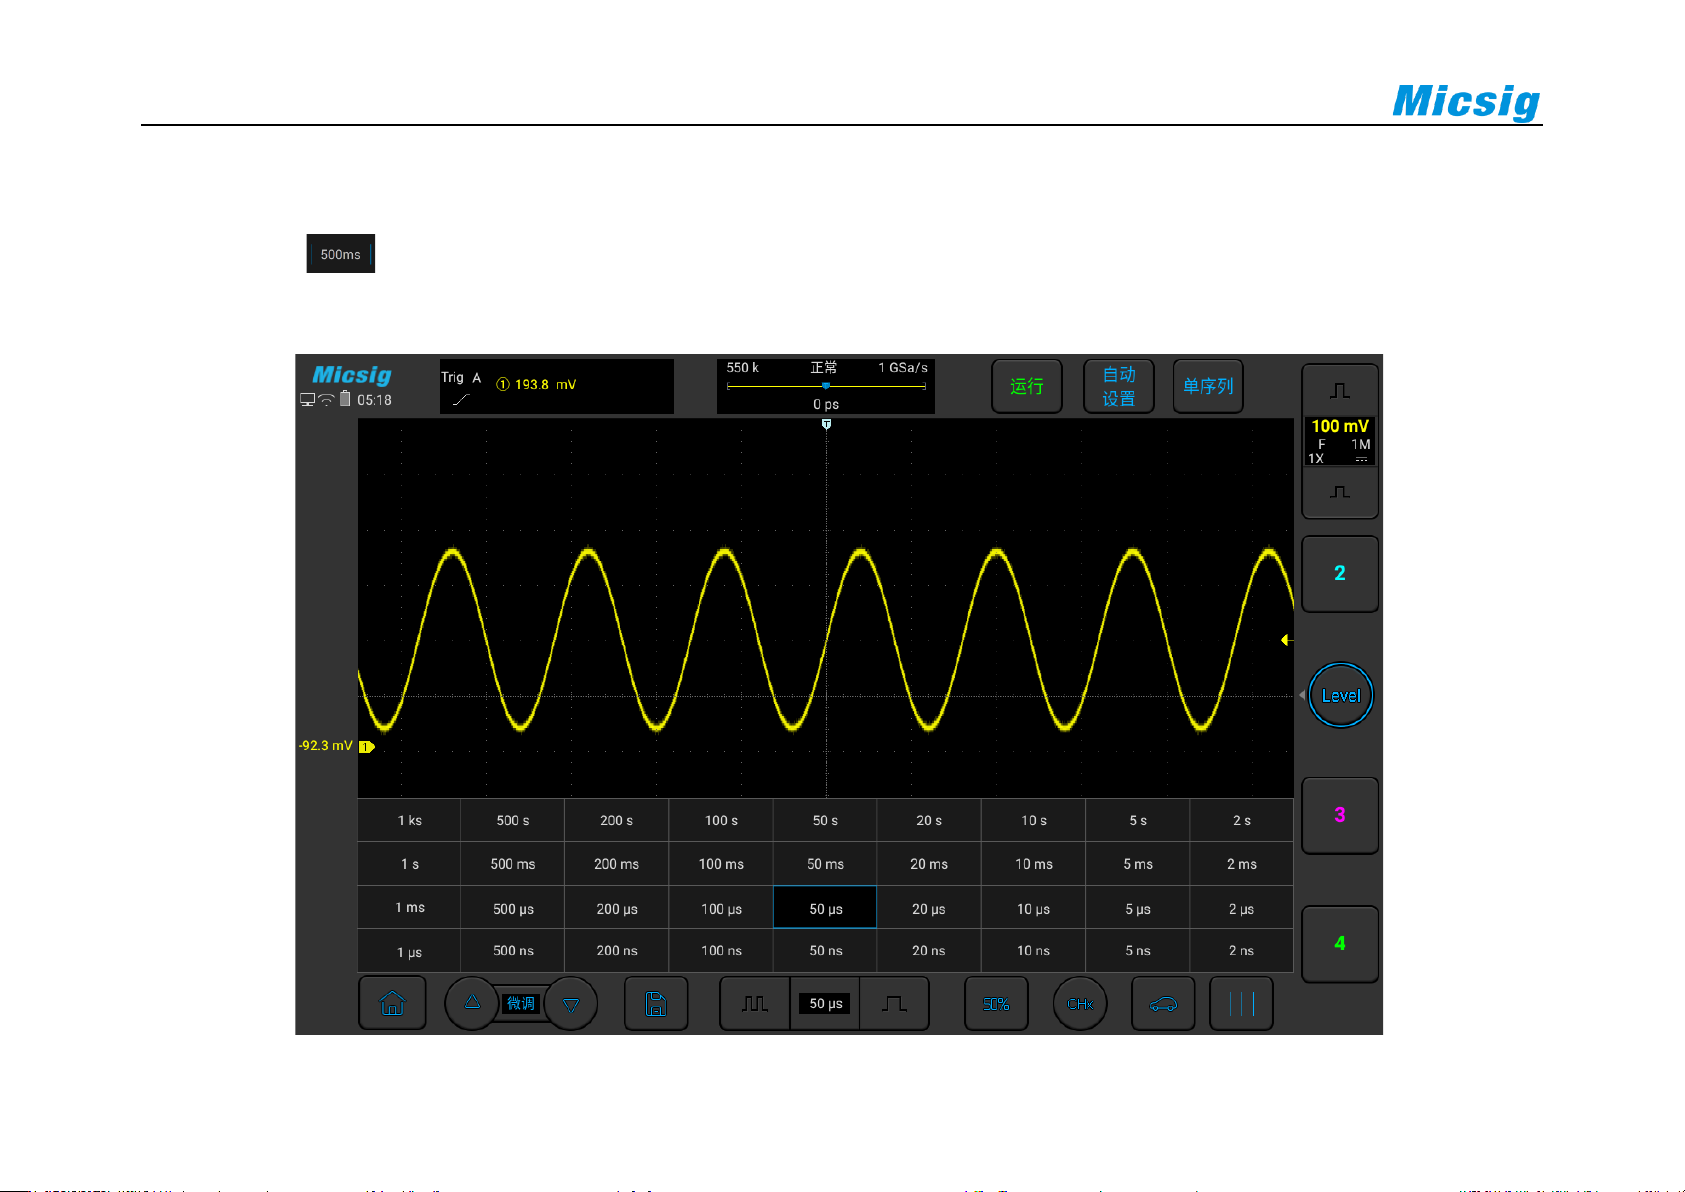This screenshot has height=1192, width=1685.
Task: Click the memory depth position bar
Action: 826,386
